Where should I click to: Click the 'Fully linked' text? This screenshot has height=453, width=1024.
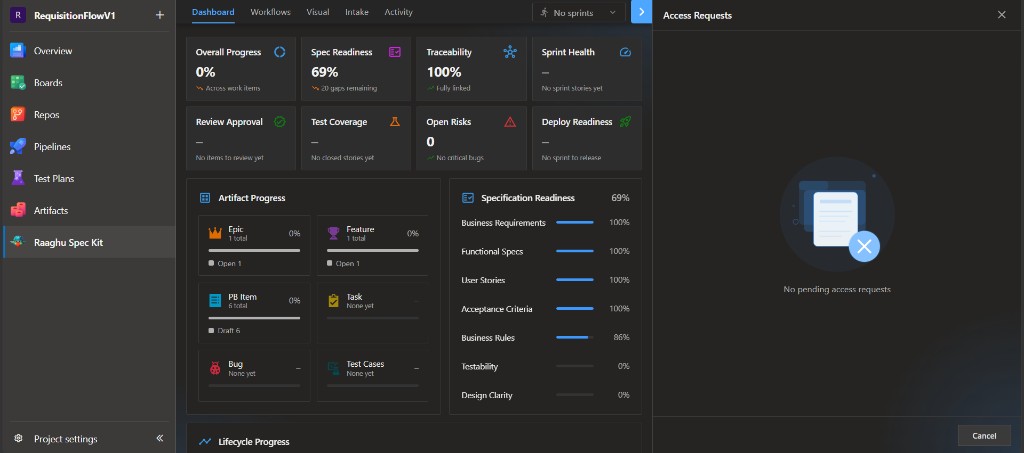453,88
